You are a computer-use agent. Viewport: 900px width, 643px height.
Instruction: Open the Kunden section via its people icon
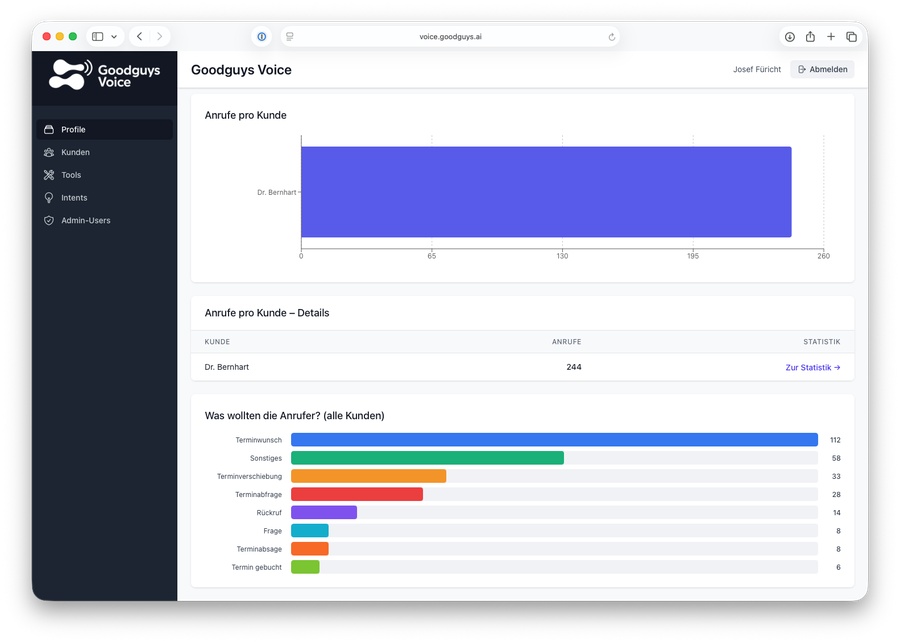[x=48, y=152]
